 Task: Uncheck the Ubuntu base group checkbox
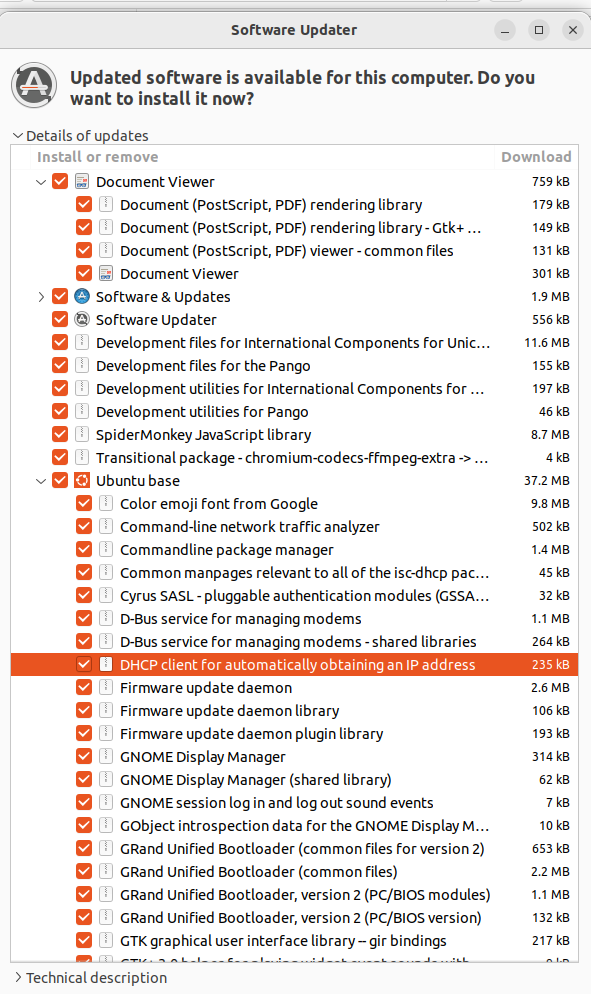(x=60, y=481)
